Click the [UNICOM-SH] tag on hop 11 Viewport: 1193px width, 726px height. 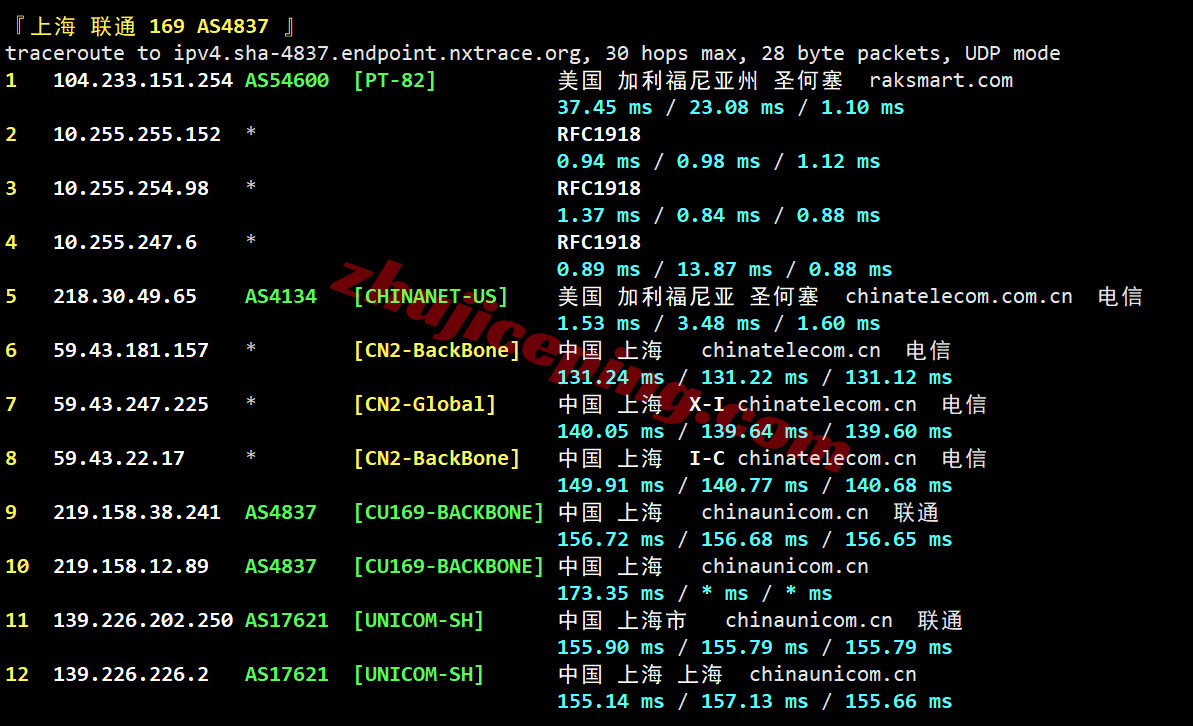(419, 621)
